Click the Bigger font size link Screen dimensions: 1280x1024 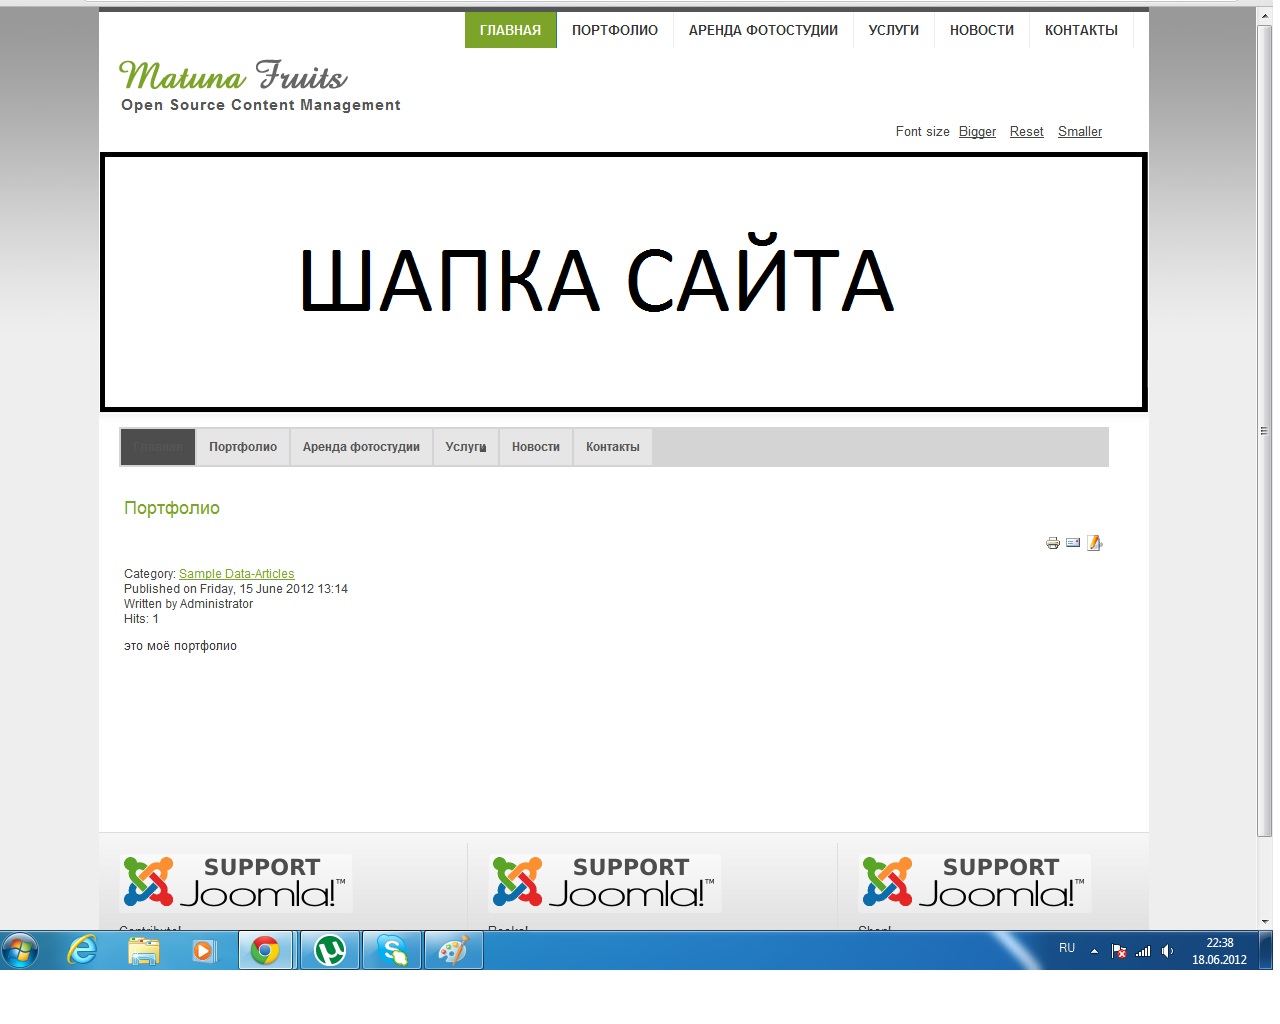click(977, 132)
